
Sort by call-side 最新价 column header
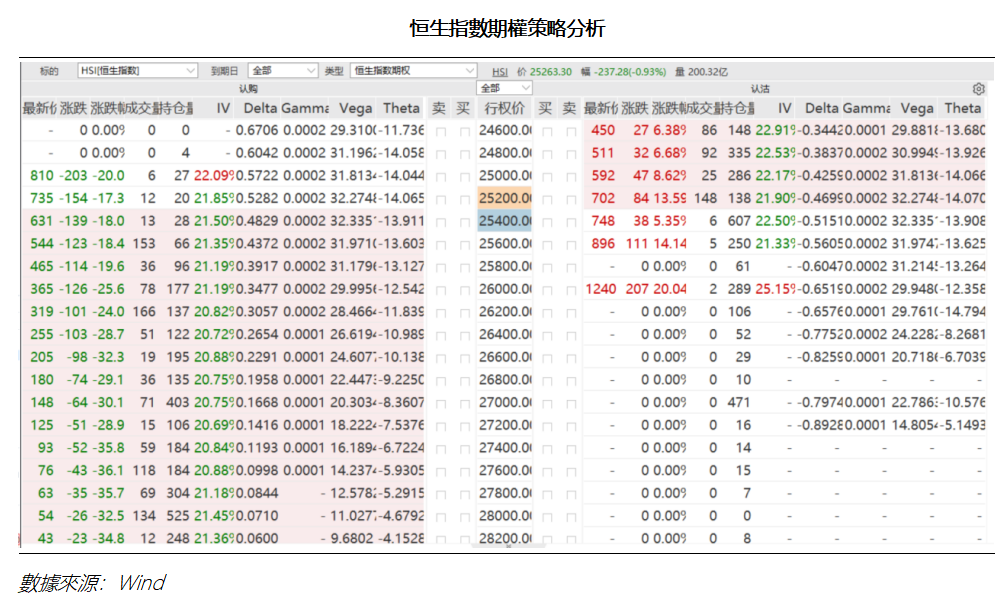pos(40,108)
